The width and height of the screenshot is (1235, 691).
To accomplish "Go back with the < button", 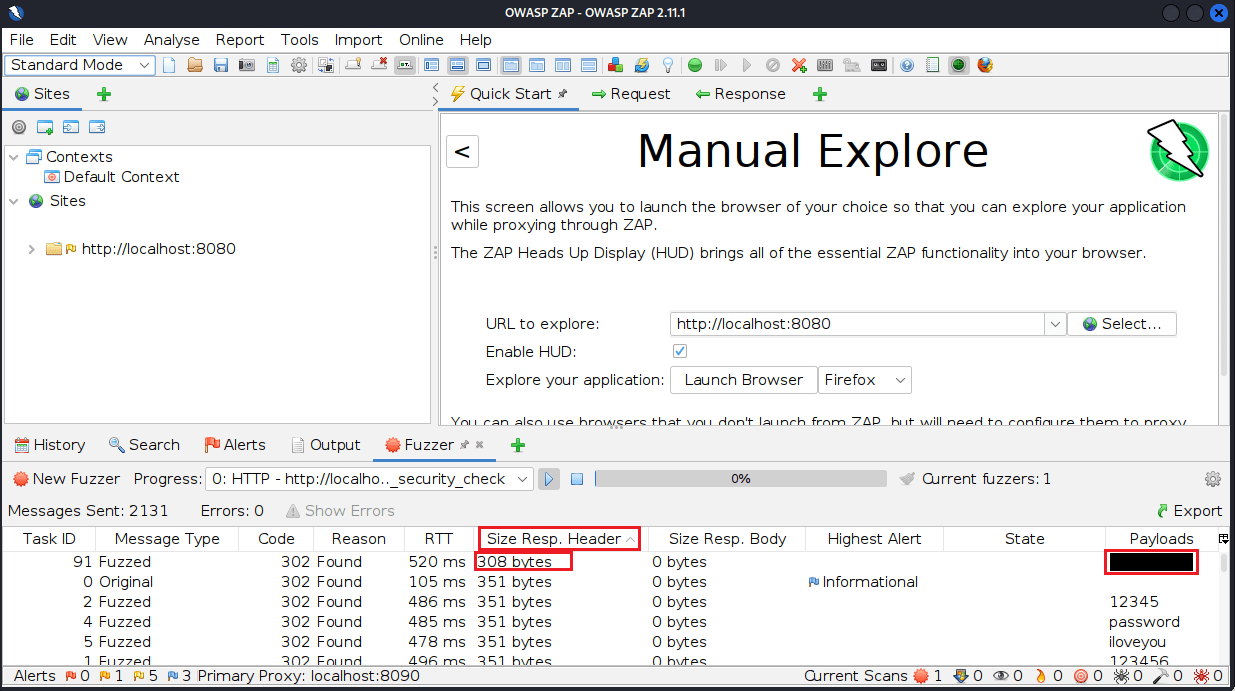I will [462, 151].
